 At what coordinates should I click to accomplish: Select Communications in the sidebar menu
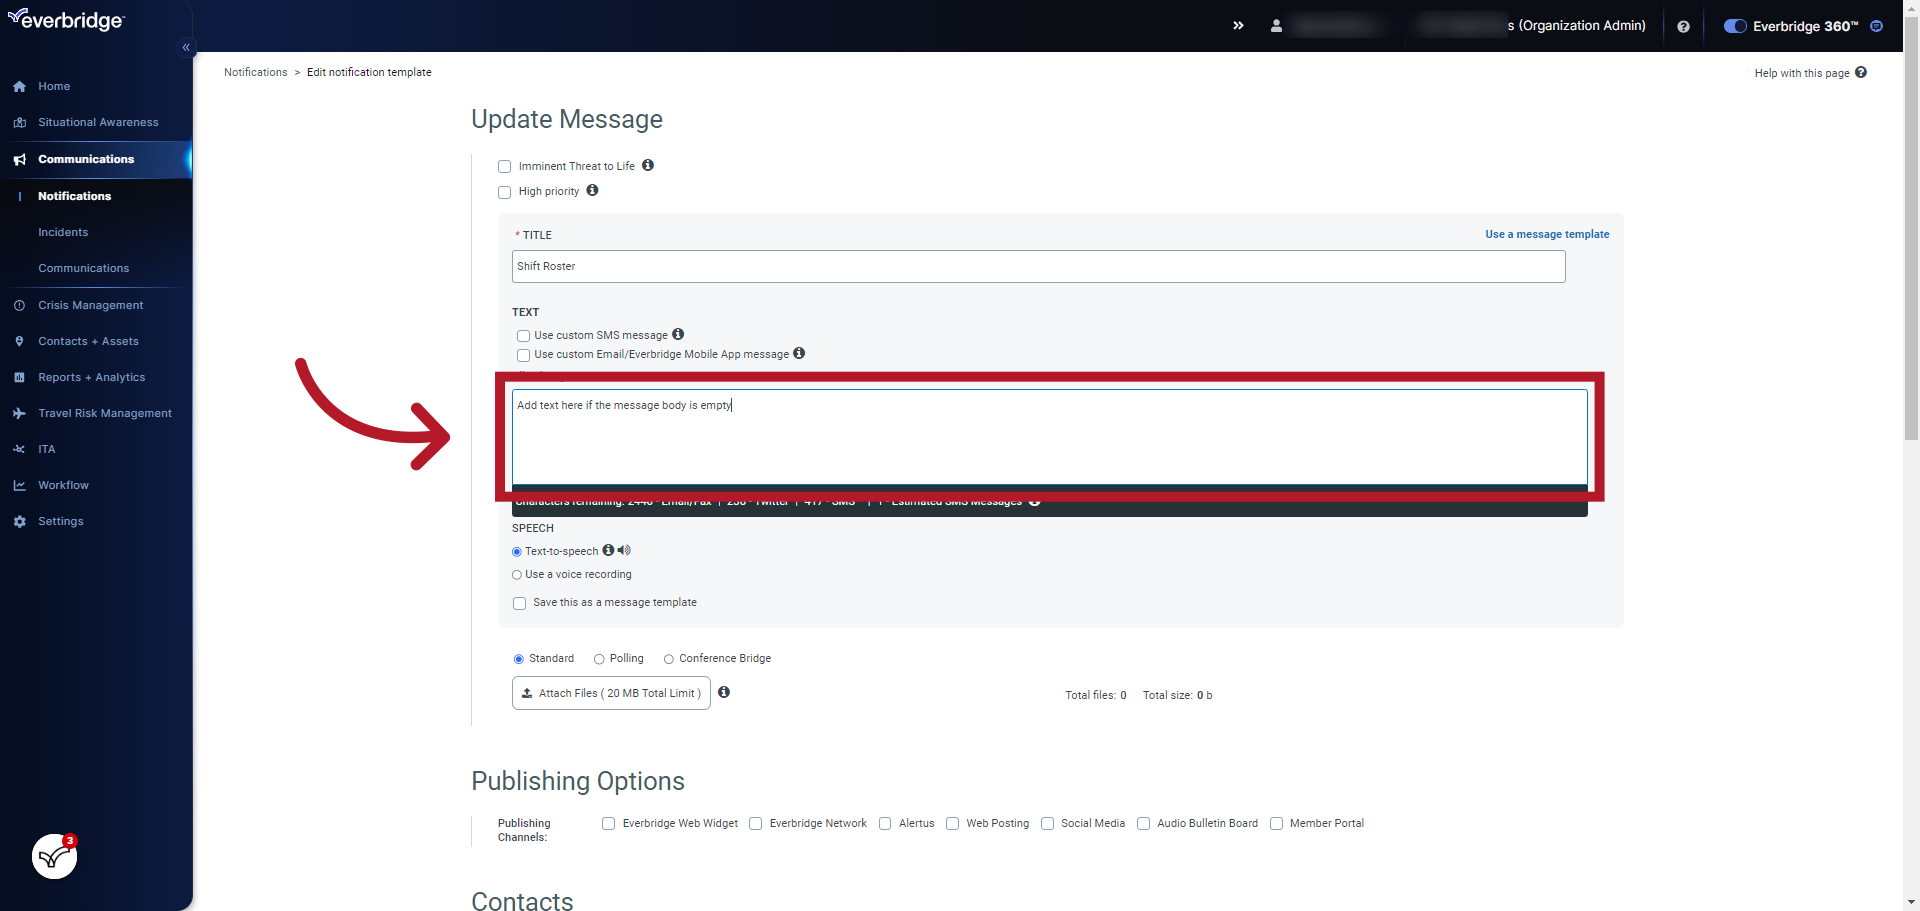[x=84, y=268]
